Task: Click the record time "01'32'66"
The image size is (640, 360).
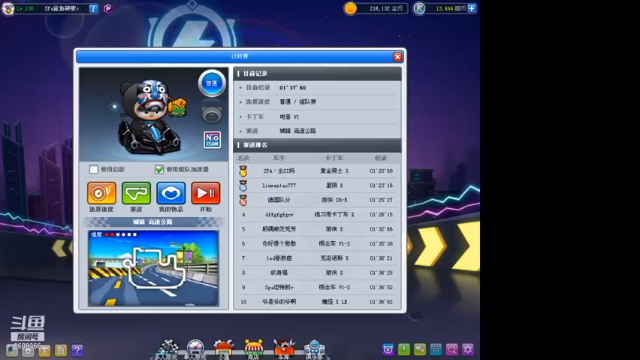Action: tap(381, 229)
